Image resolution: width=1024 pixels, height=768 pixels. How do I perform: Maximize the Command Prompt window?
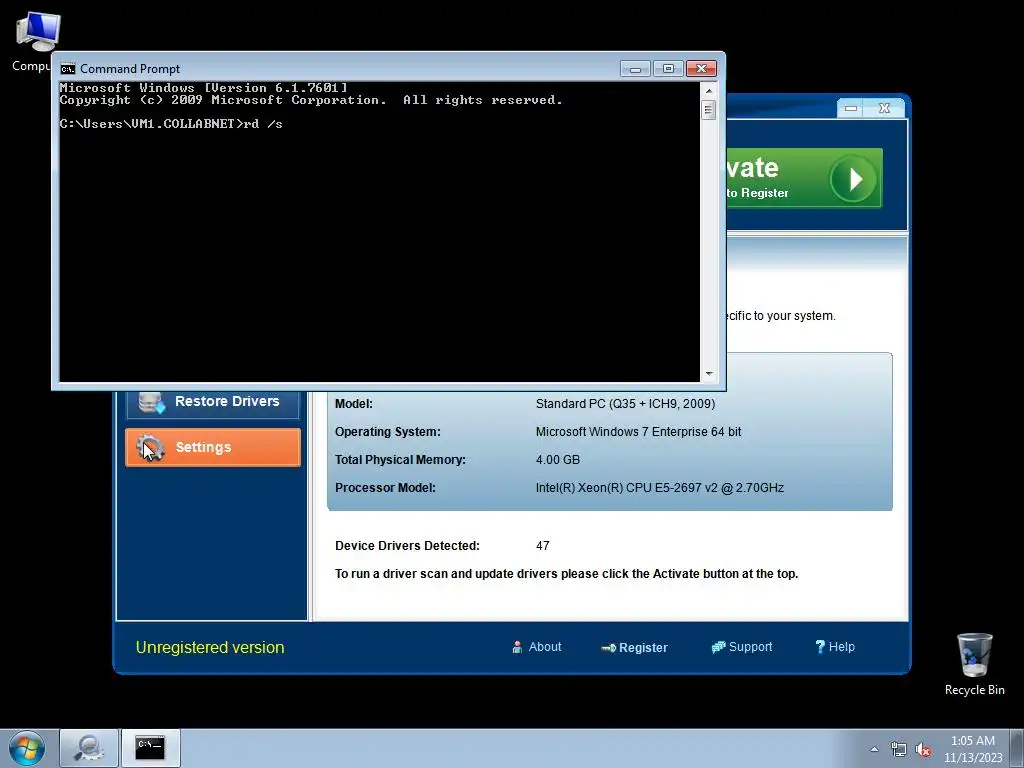coord(667,69)
